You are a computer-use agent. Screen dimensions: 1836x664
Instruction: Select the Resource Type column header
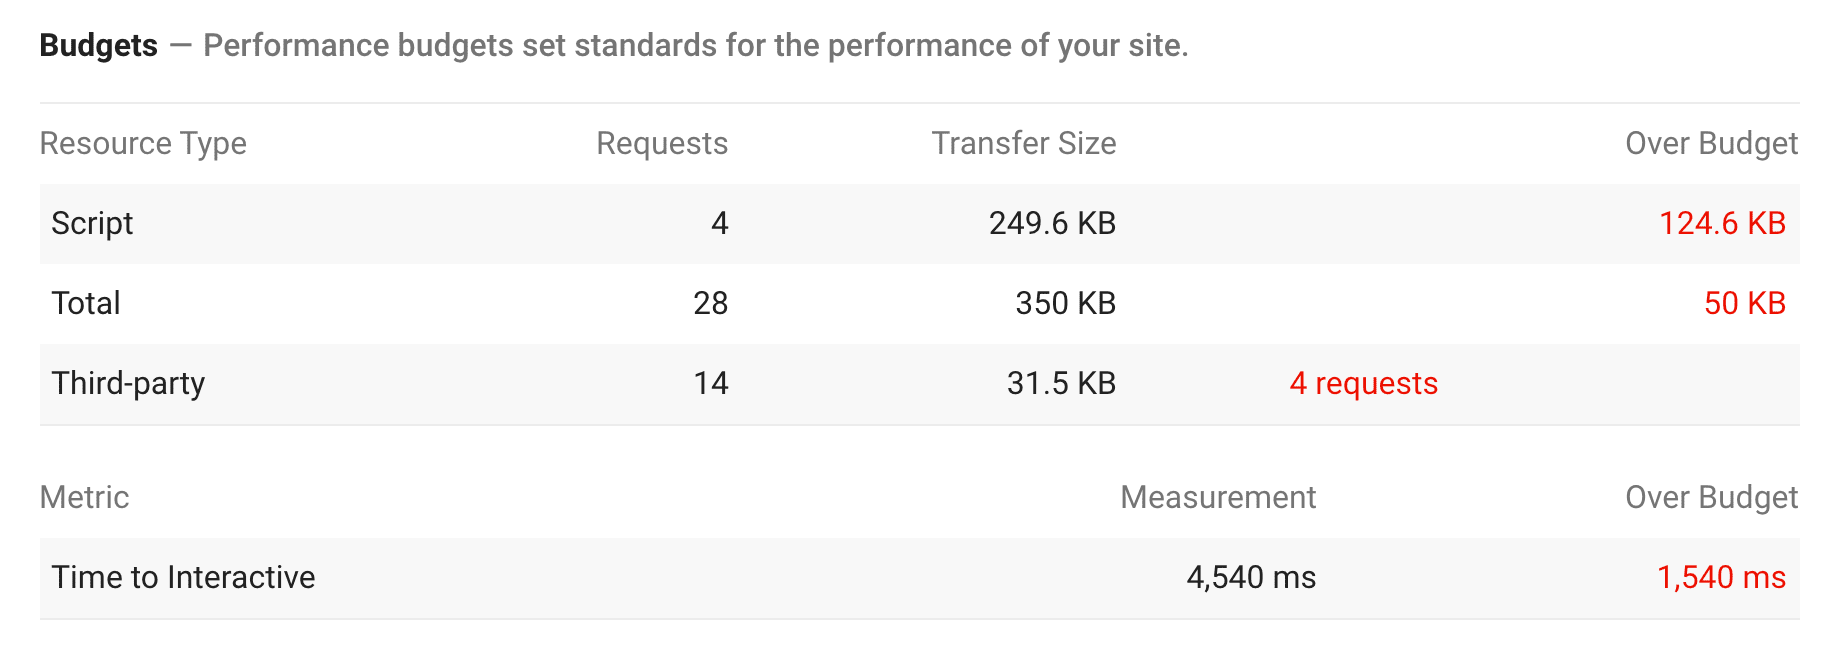pos(143,144)
